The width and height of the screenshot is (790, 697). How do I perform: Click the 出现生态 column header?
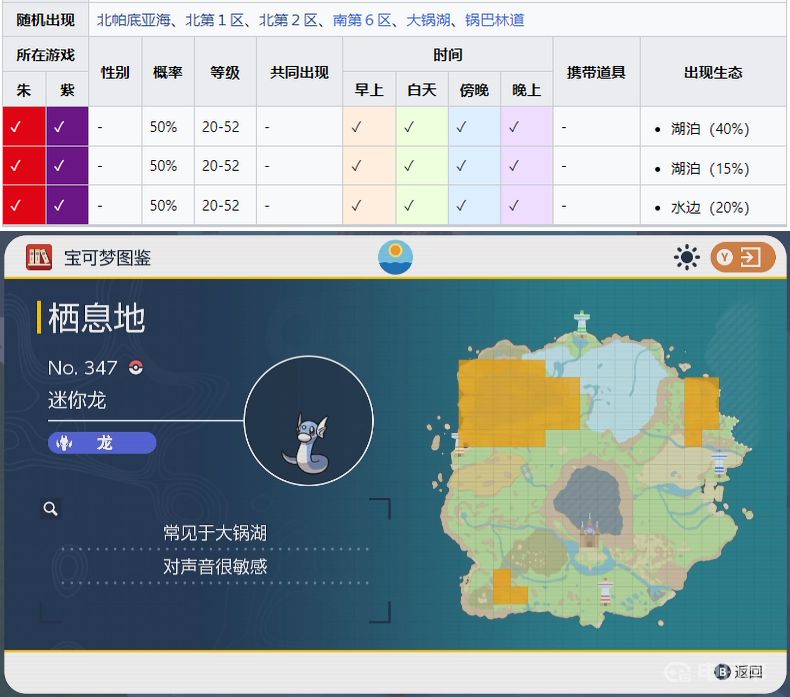click(x=713, y=72)
